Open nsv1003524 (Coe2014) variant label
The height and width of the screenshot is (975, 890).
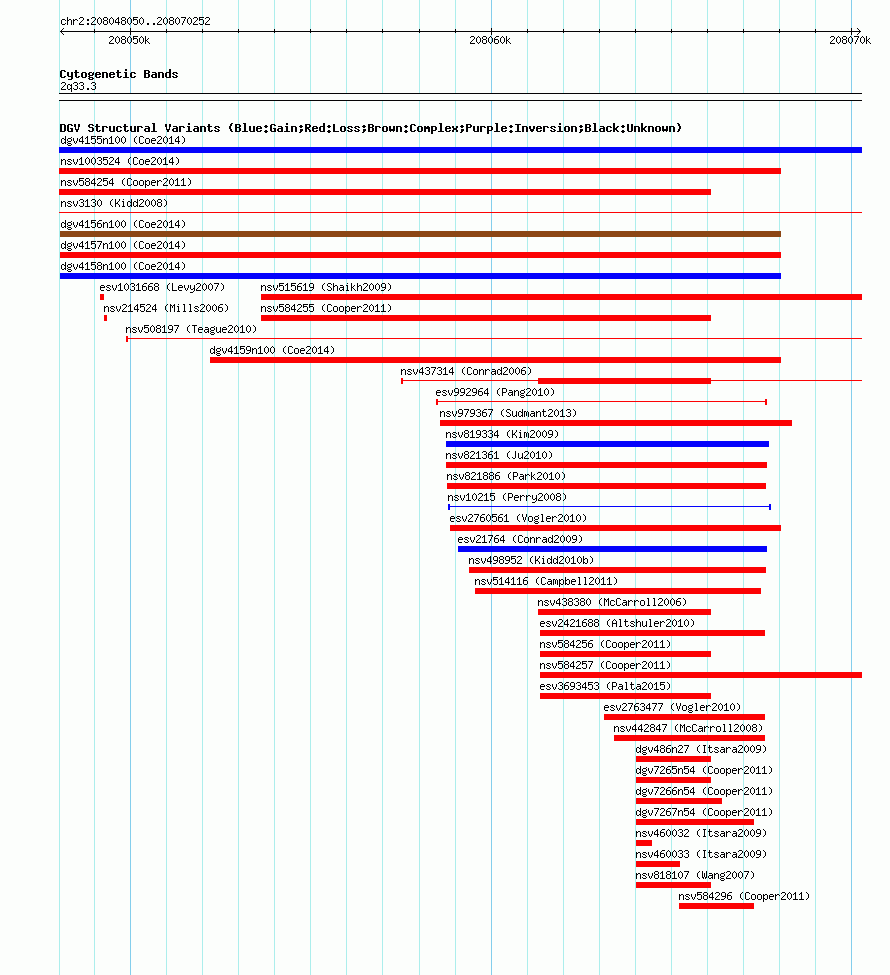pyautogui.click(x=120, y=162)
